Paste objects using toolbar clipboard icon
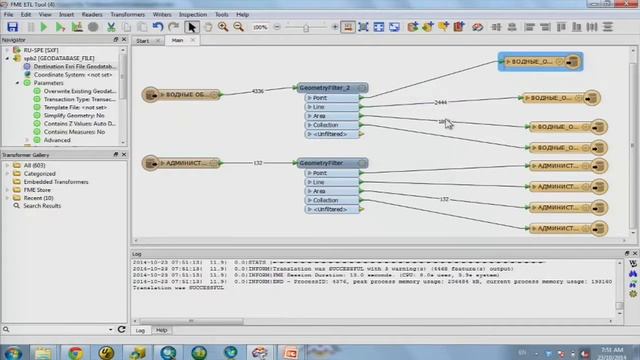Viewport: 640px width, 360px height. (142, 27)
